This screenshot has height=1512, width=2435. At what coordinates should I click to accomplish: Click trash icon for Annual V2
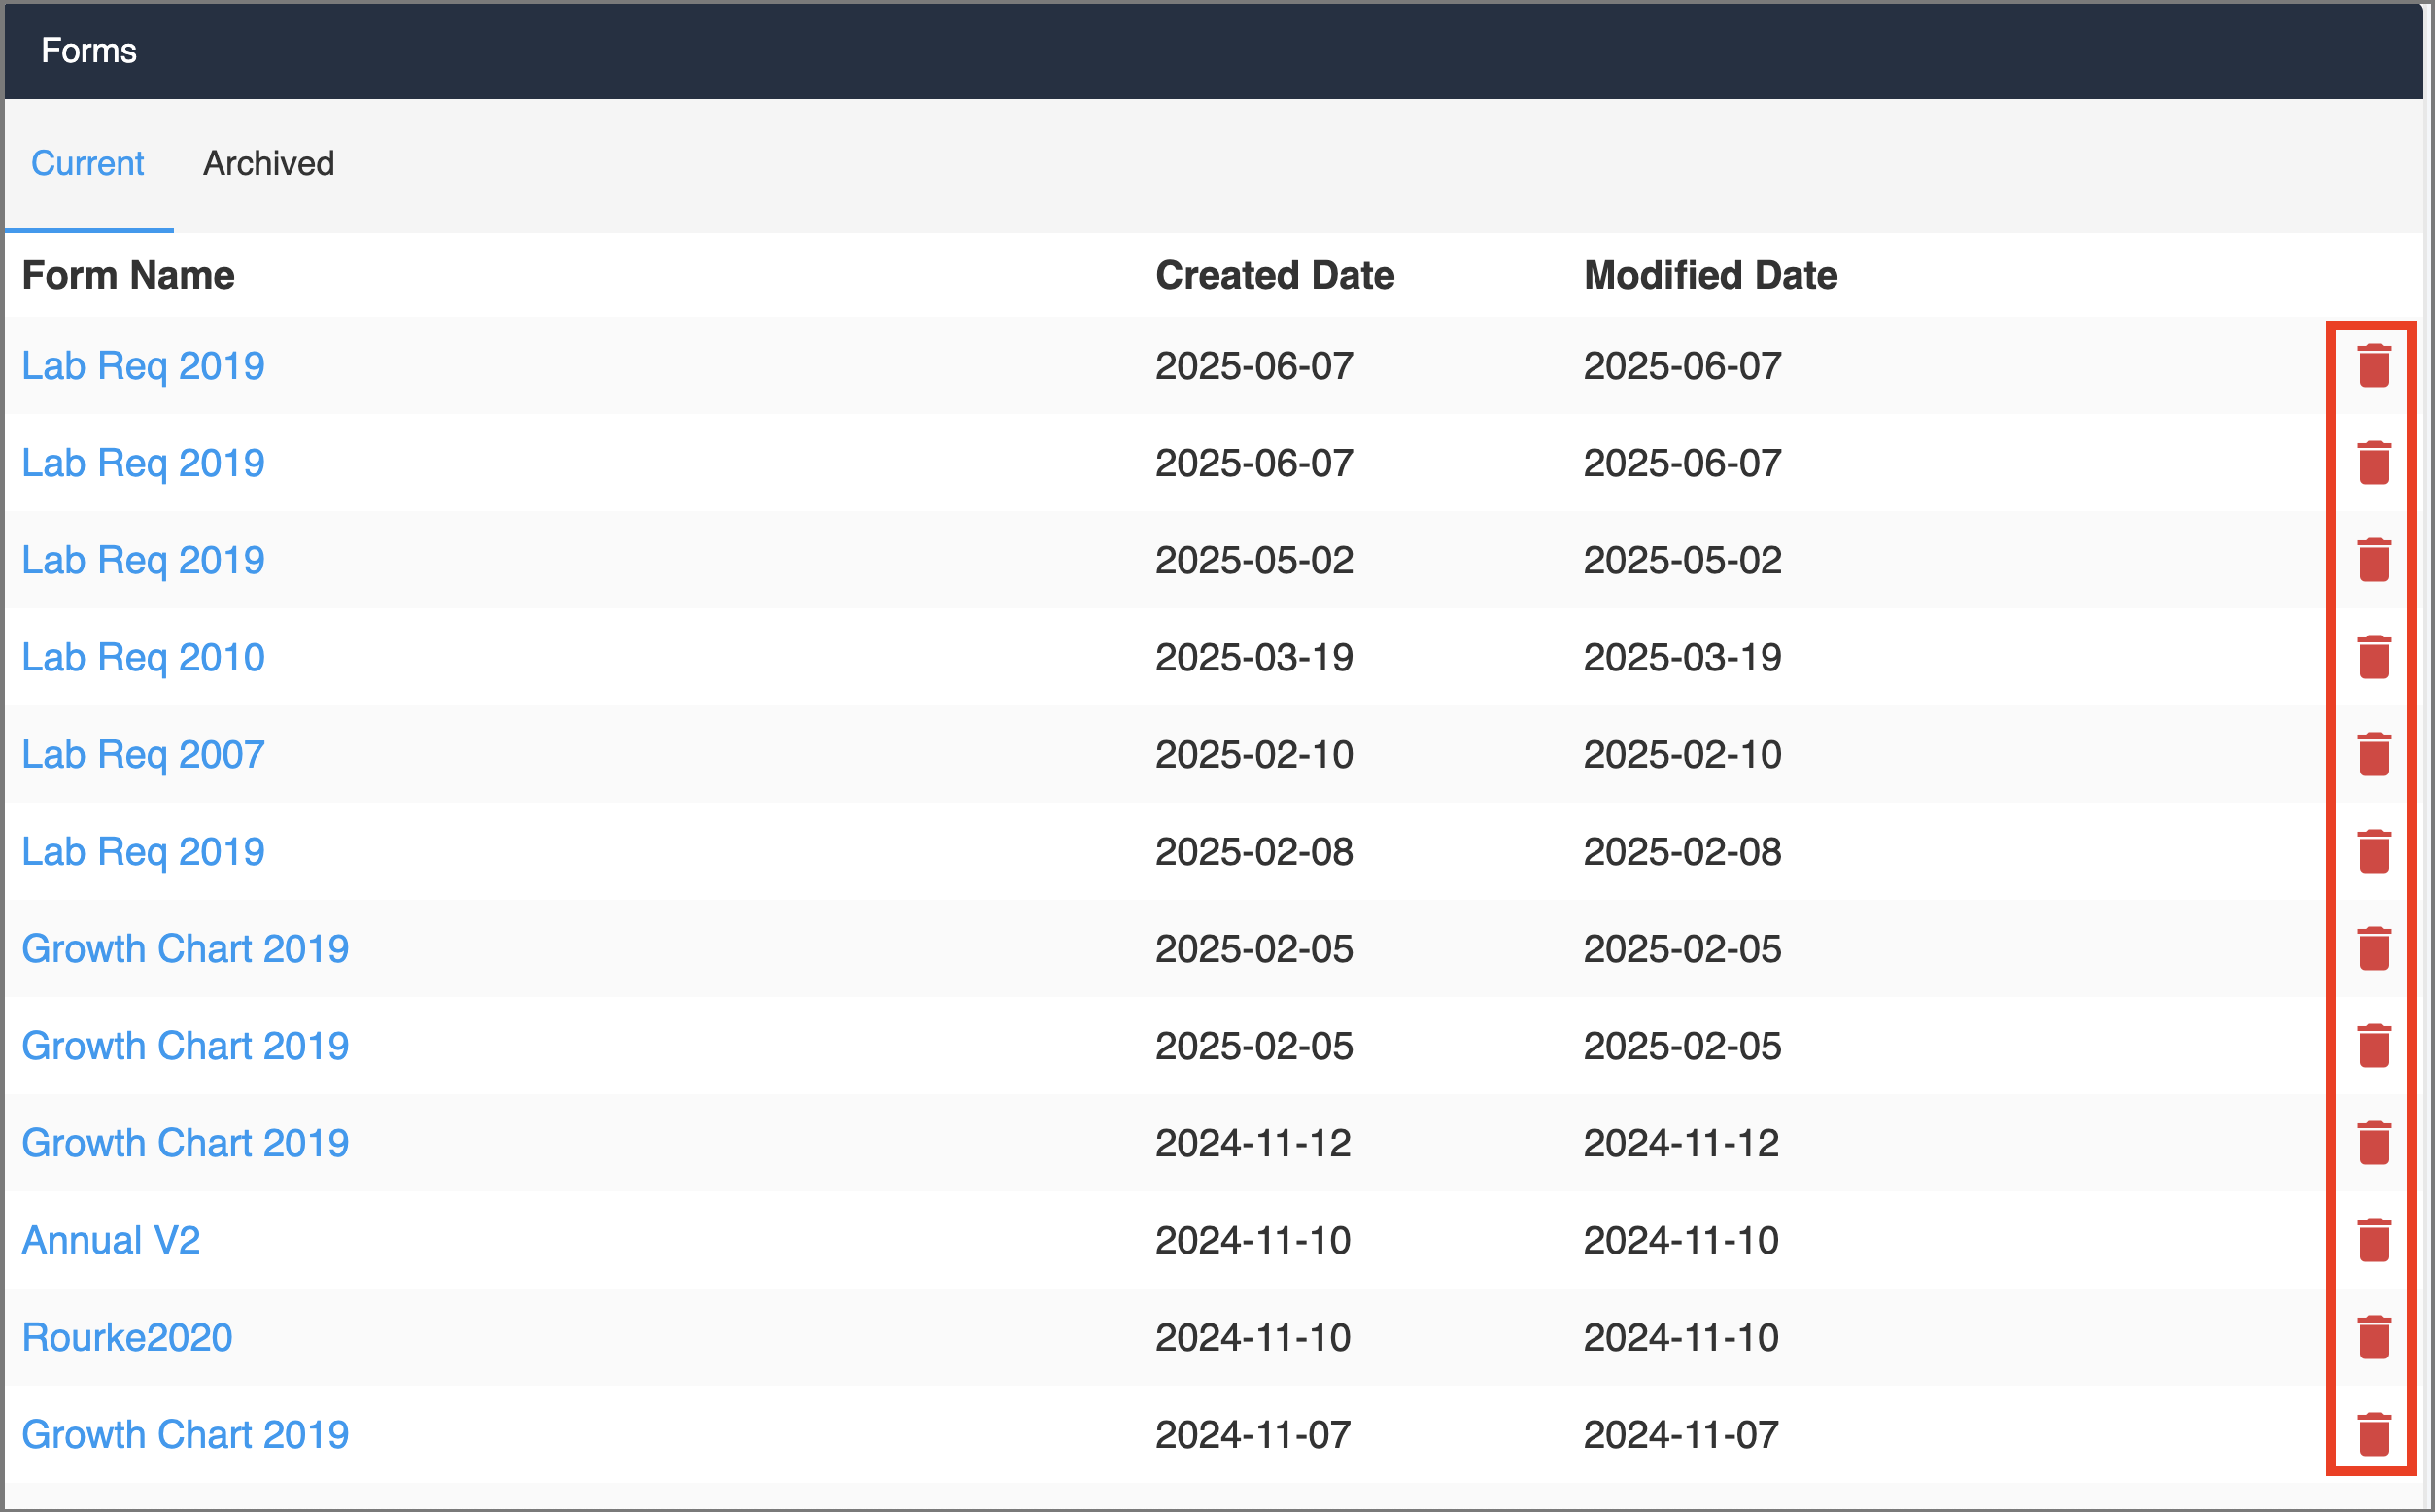coord(2373,1241)
